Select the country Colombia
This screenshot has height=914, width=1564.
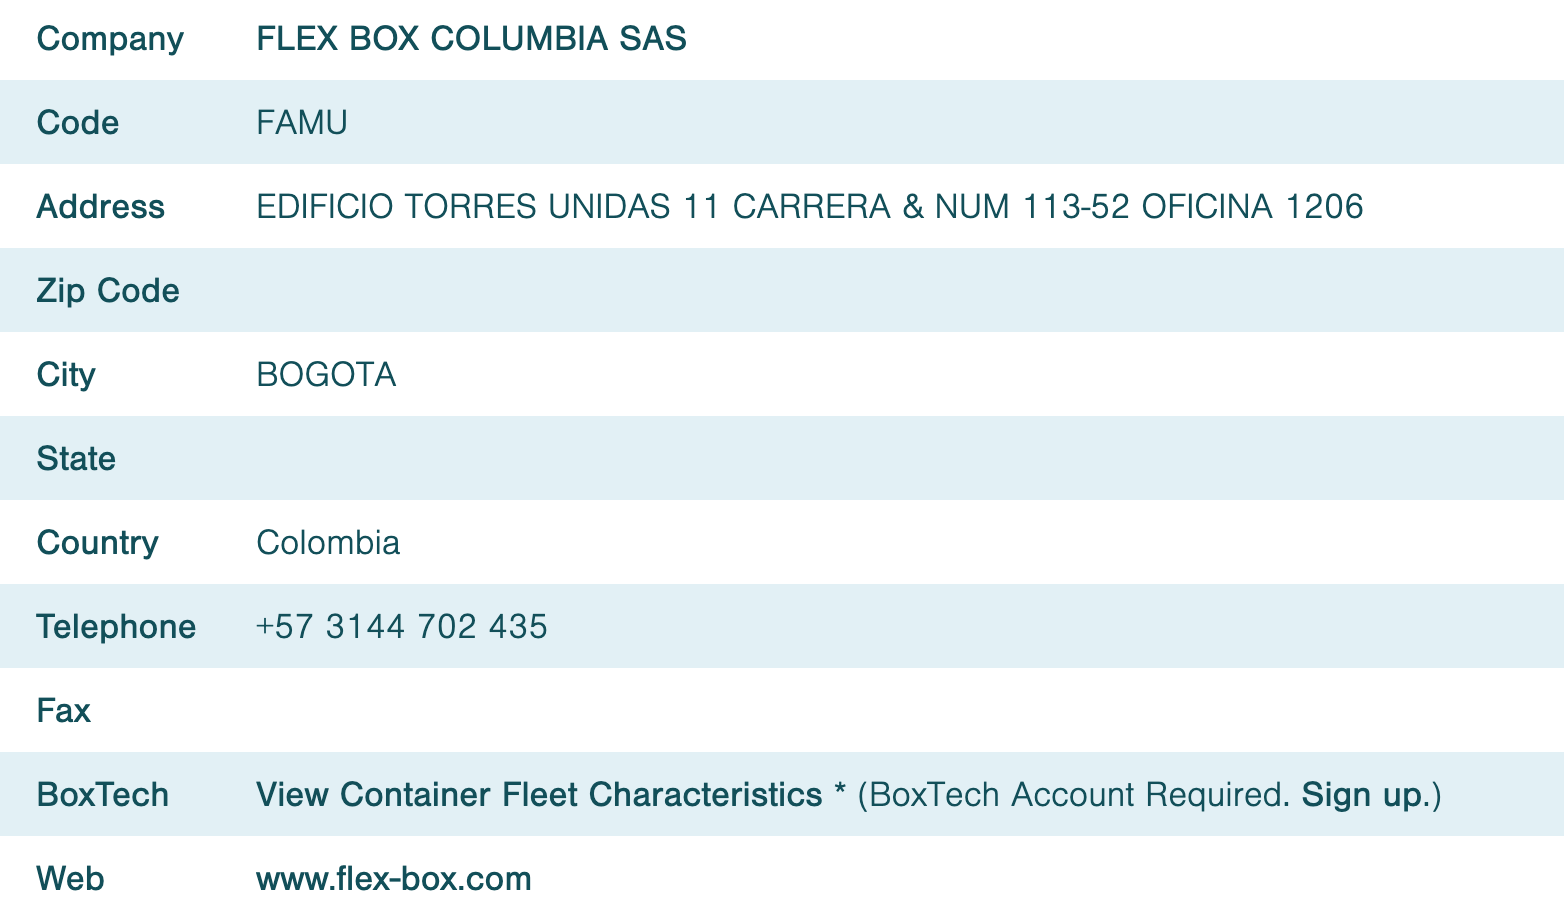[x=328, y=542]
